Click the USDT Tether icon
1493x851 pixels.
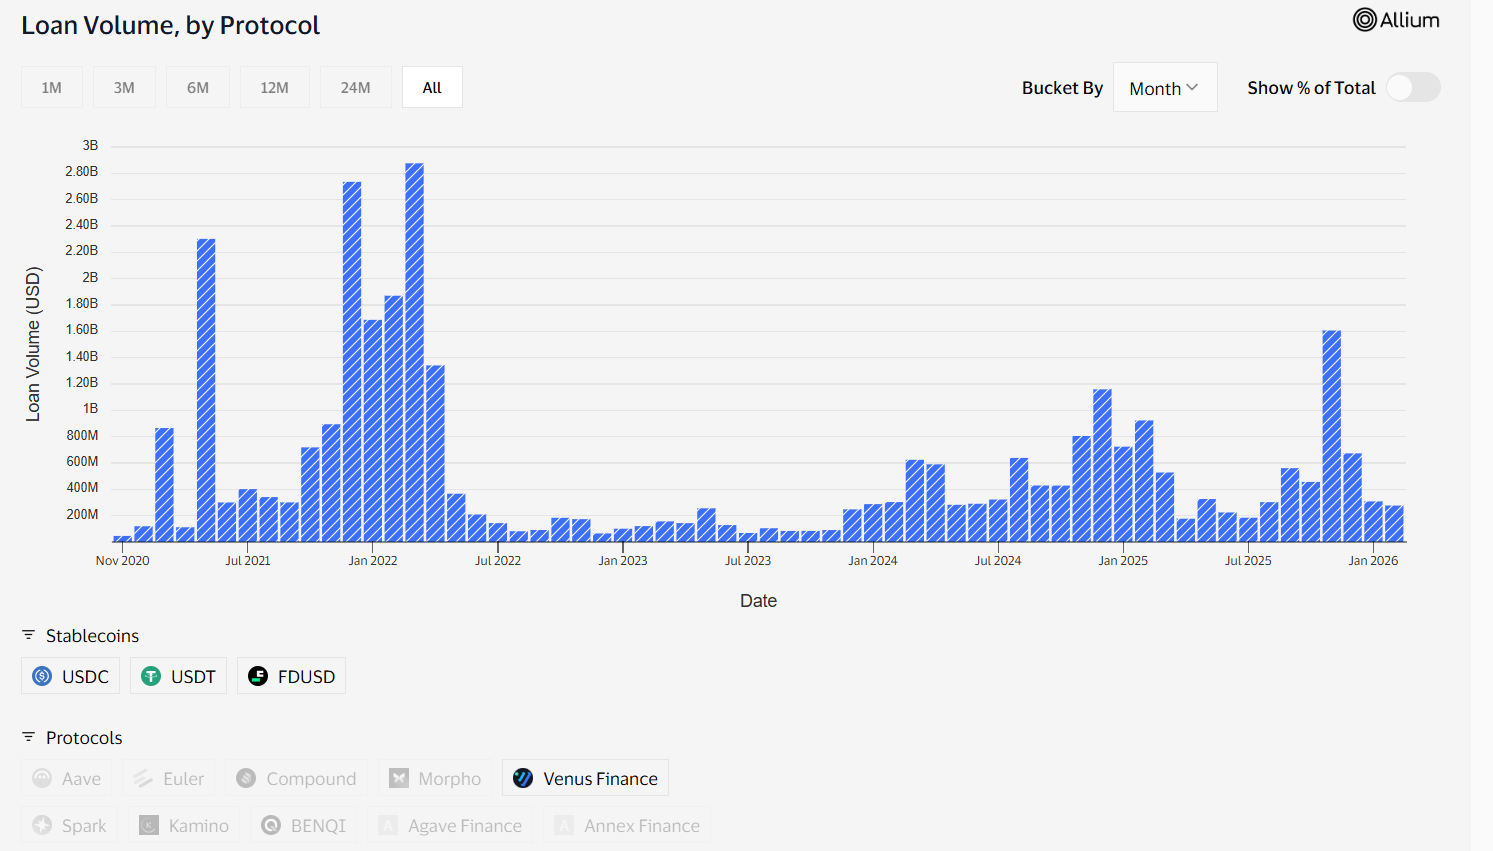coord(151,675)
